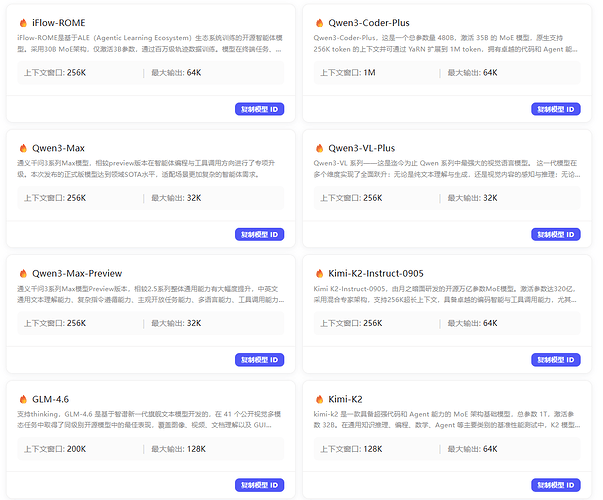
Task: Click the Qwen3-Max context window info row
Action: tap(150, 198)
